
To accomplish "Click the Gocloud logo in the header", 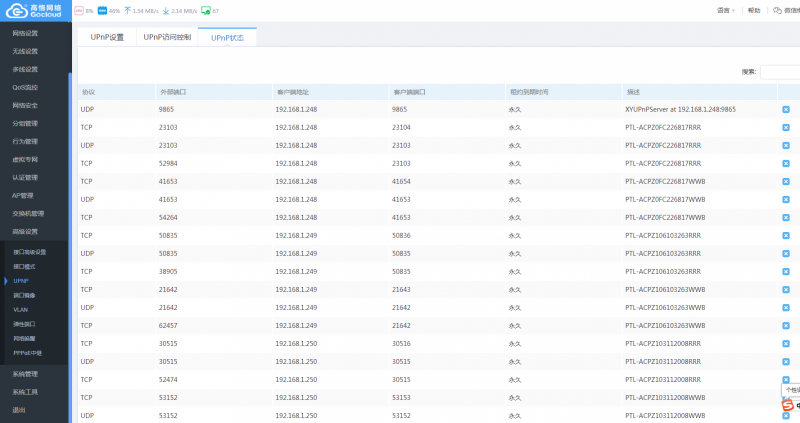I will pyautogui.click(x=35, y=10).
